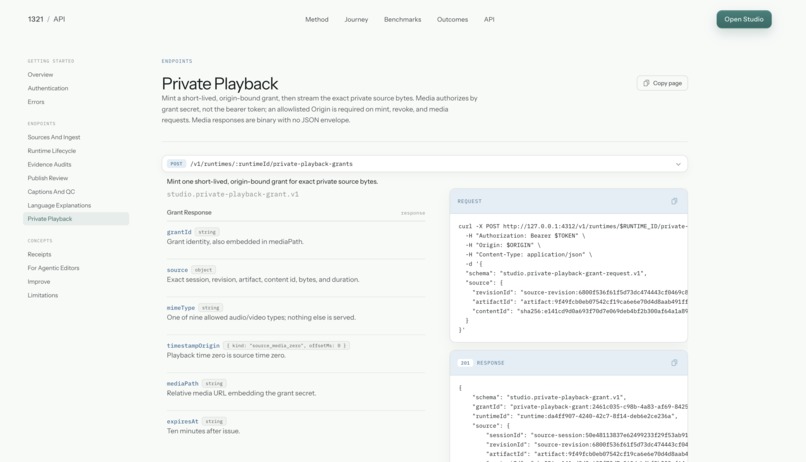Open For Agentic Editors page
Image resolution: width=806 pixels, height=462 pixels.
pos(53,268)
